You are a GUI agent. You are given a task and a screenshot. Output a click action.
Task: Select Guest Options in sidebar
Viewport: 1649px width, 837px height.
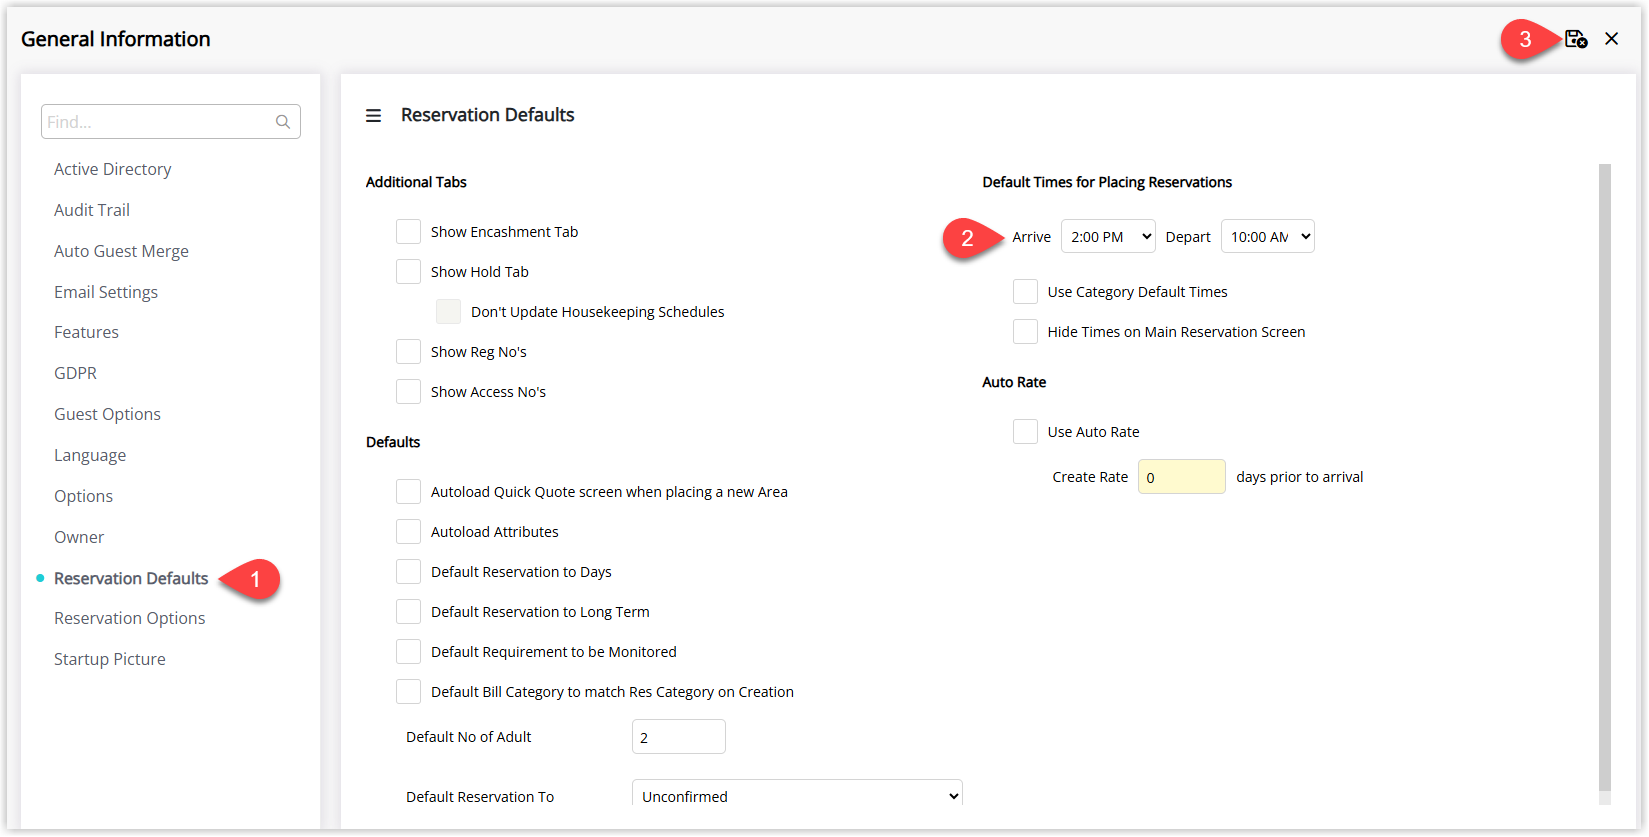(107, 414)
